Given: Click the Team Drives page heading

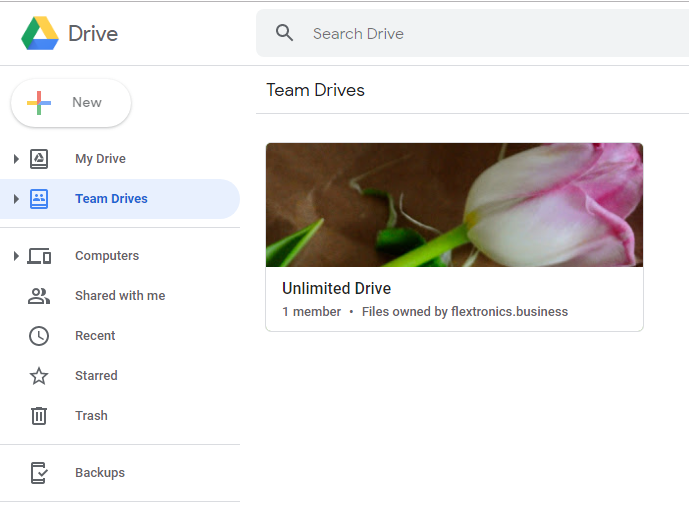Looking at the screenshot, I should [315, 90].
